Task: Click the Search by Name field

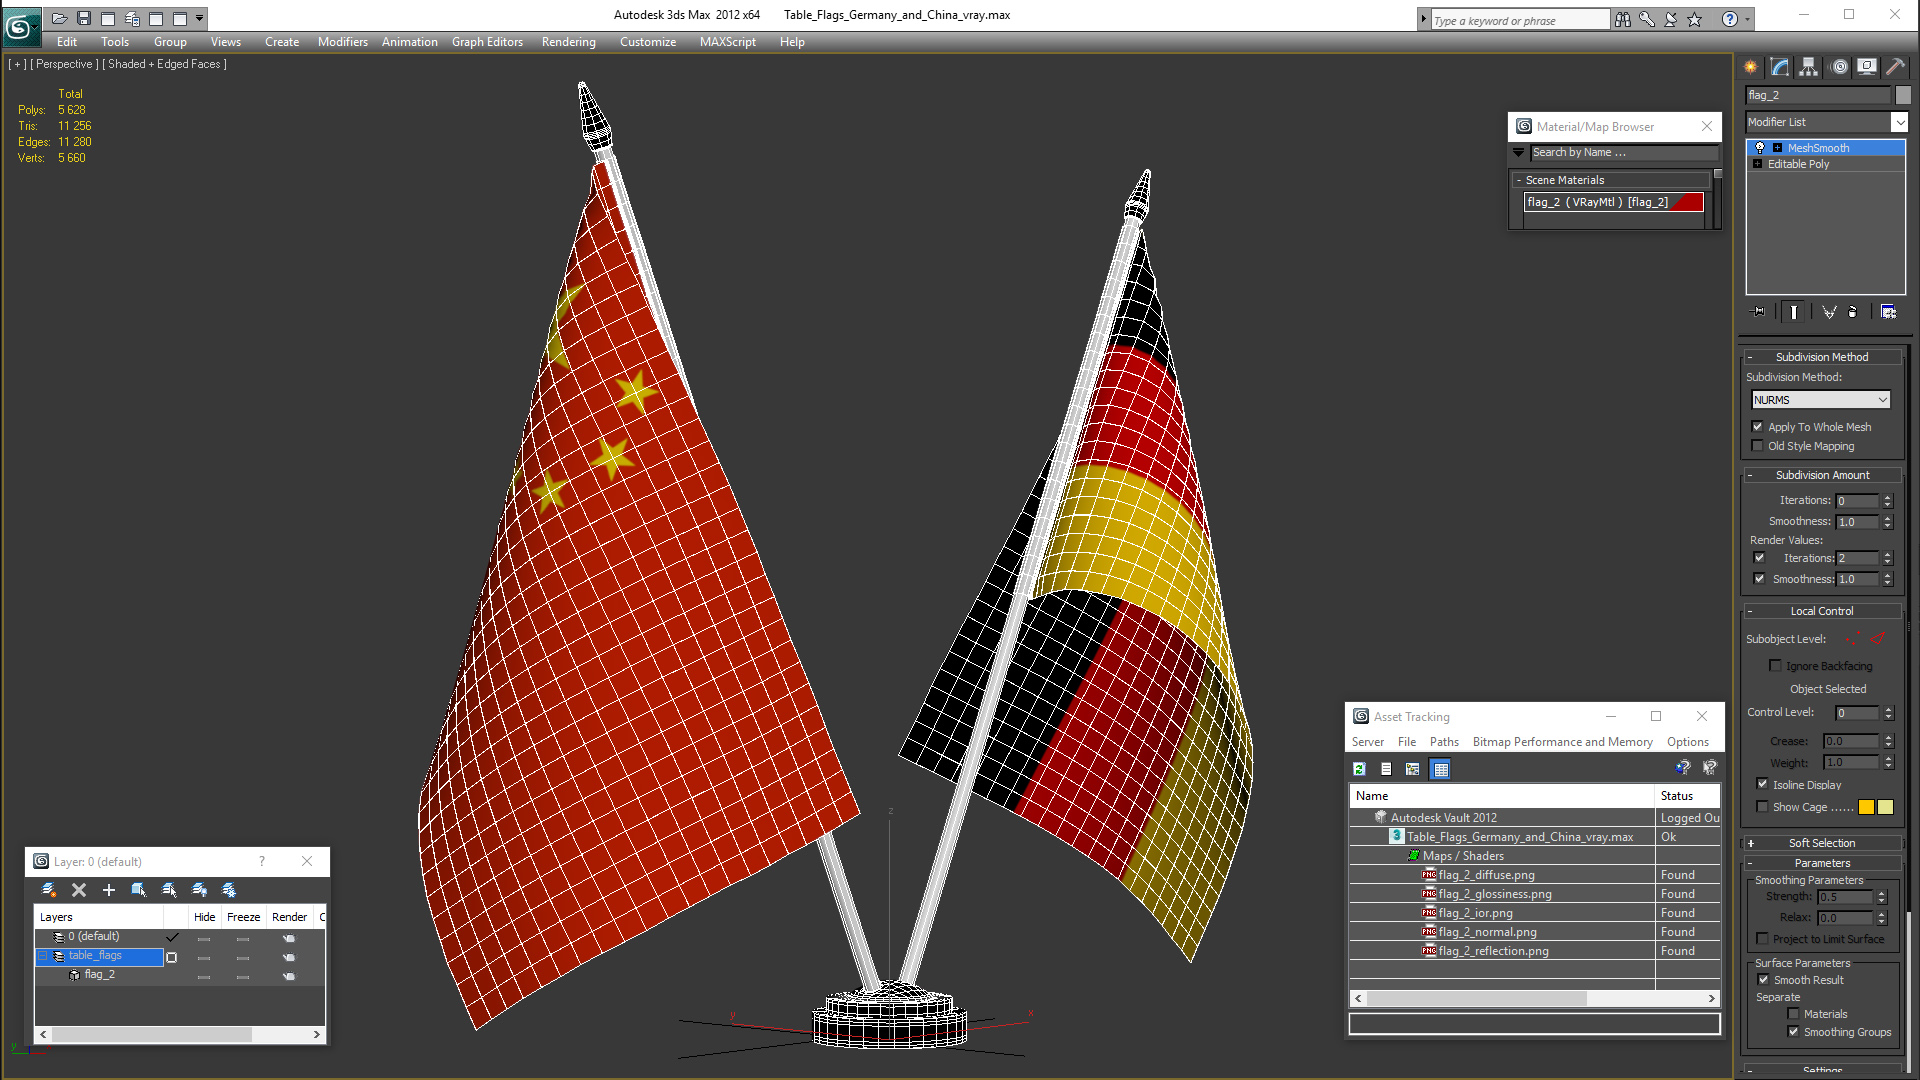Action: (1622, 153)
